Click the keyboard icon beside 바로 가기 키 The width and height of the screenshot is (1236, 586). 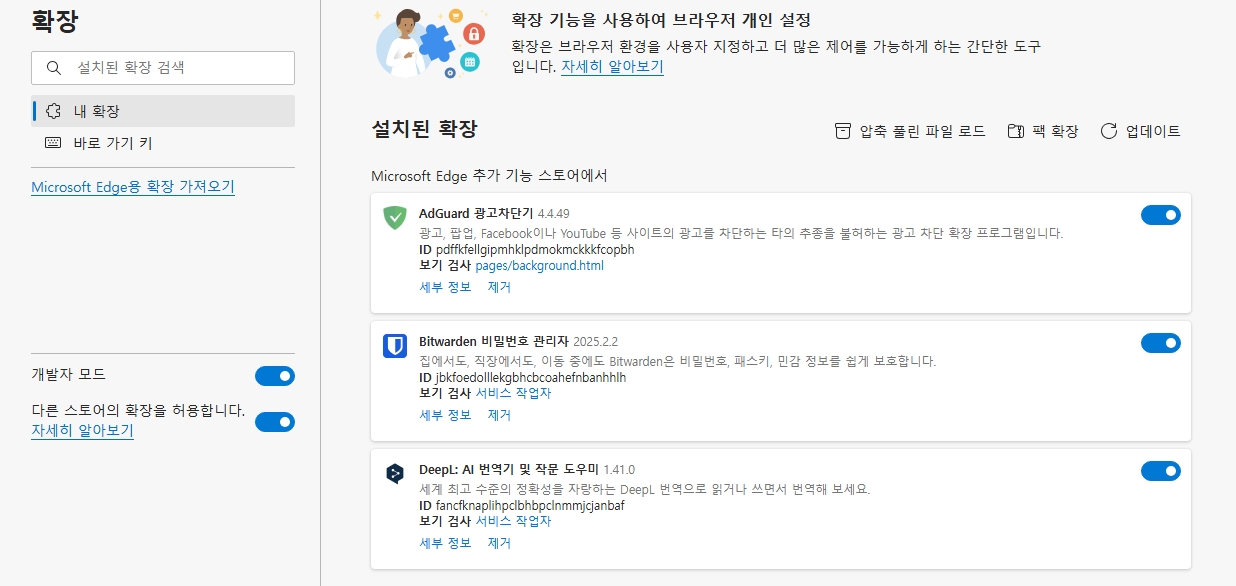pos(54,143)
